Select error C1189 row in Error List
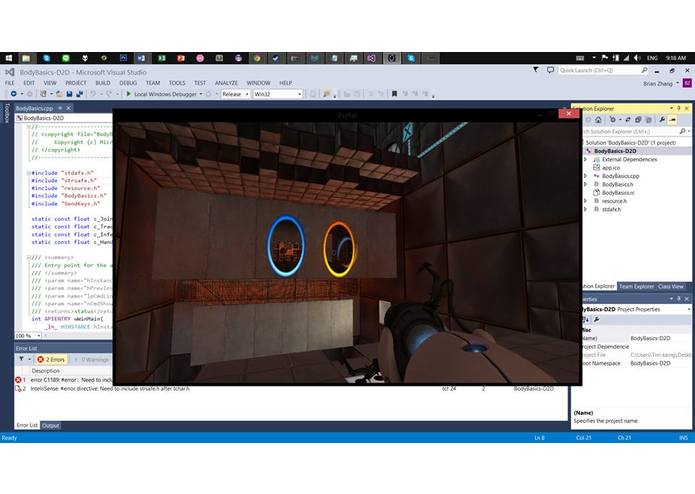 coord(64,380)
